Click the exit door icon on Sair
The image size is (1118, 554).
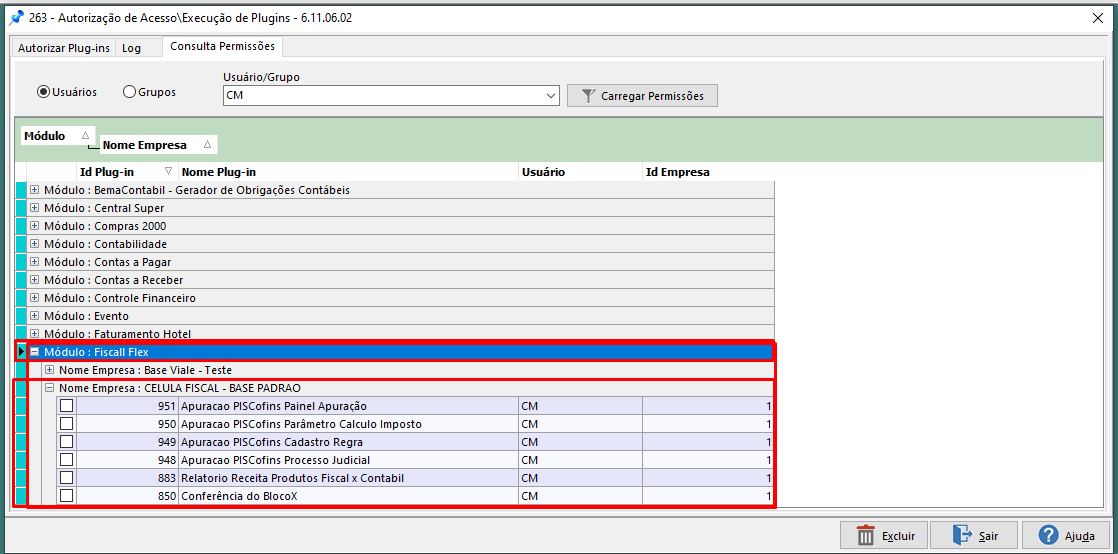(x=962, y=535)
